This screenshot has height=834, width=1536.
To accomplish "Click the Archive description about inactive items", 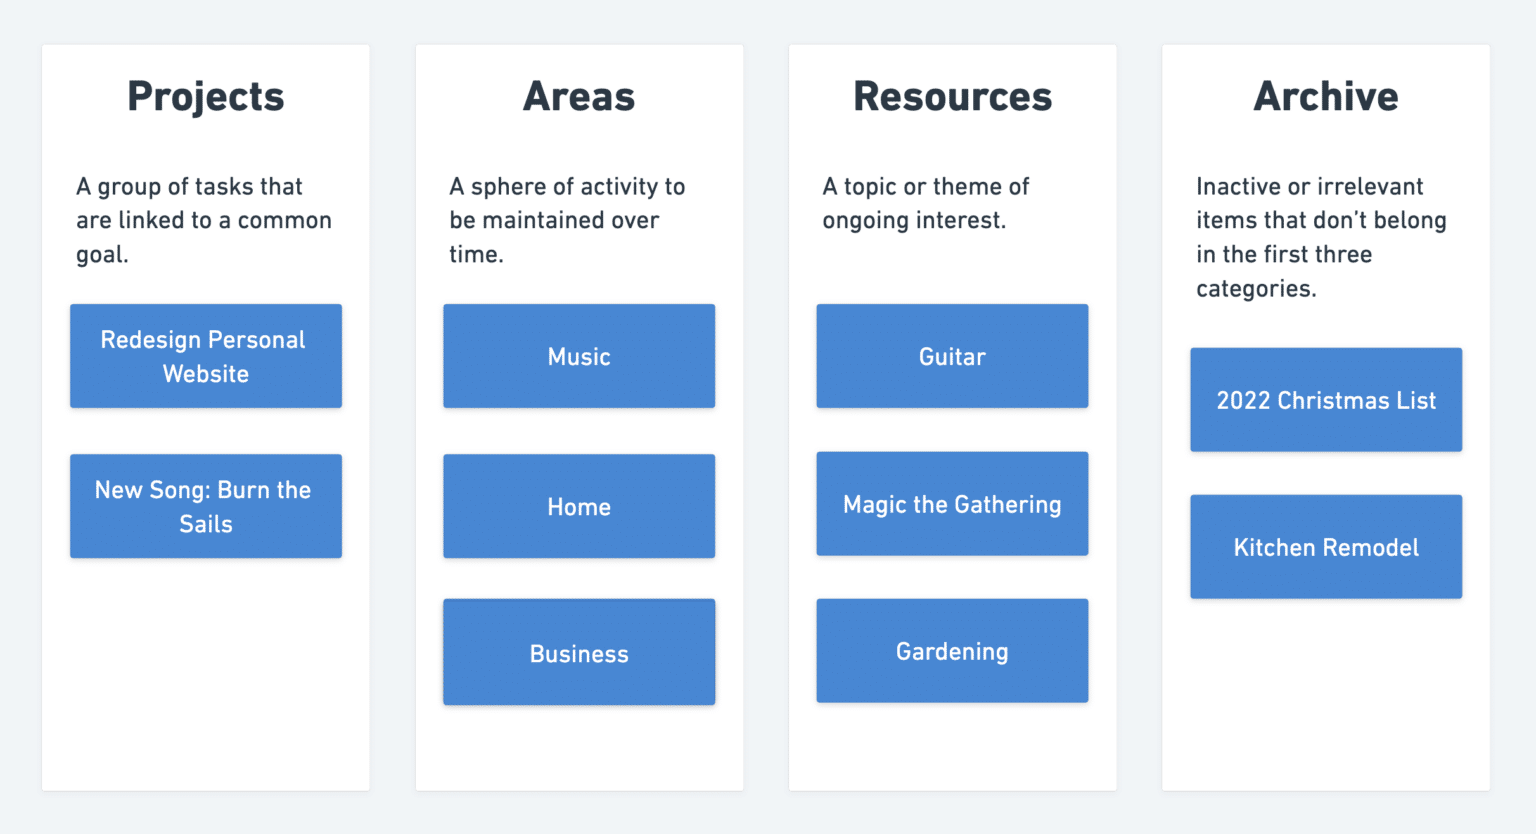I will [x=1320, y=237].
